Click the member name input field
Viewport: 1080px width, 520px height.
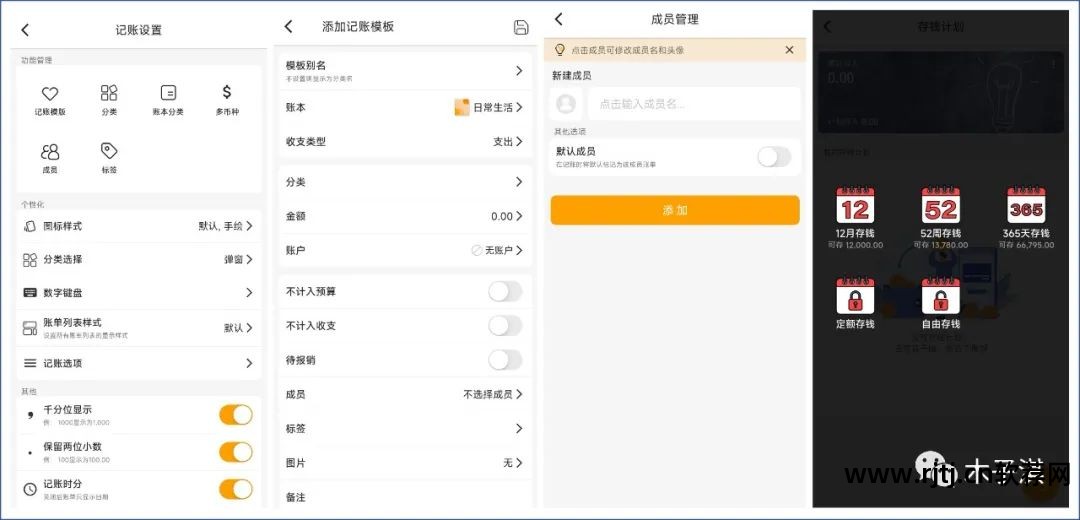click(694, 104)
